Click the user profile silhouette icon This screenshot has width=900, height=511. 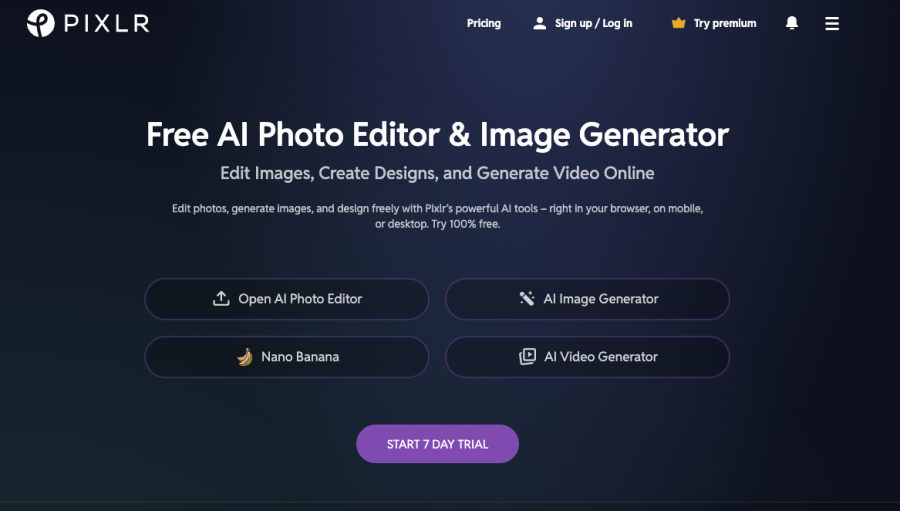(x=540, y=23)
